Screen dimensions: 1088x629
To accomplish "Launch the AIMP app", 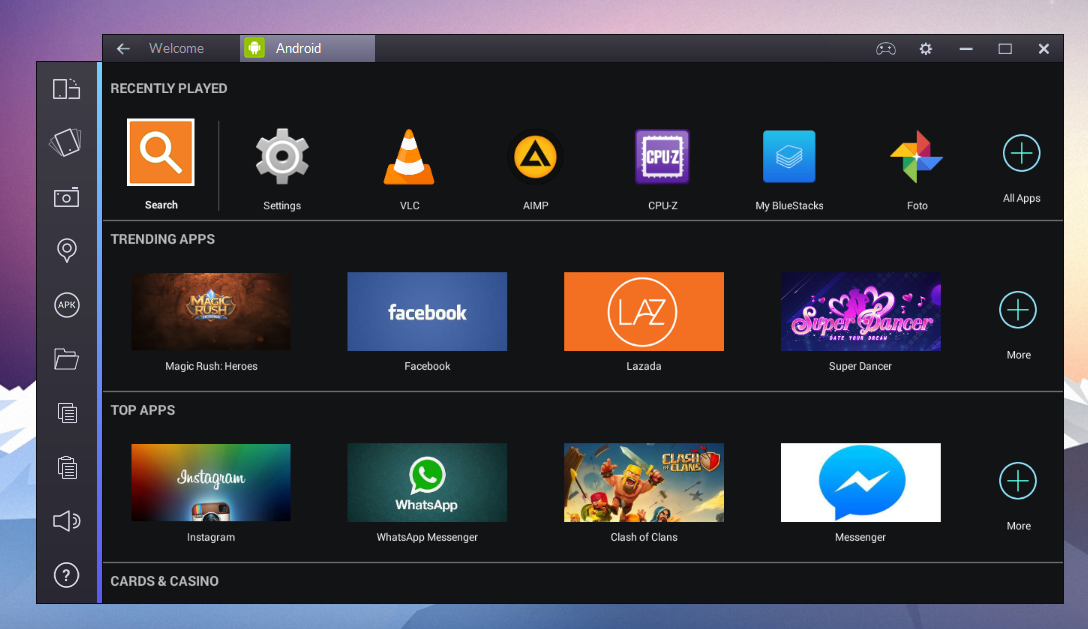I will 535,157.
